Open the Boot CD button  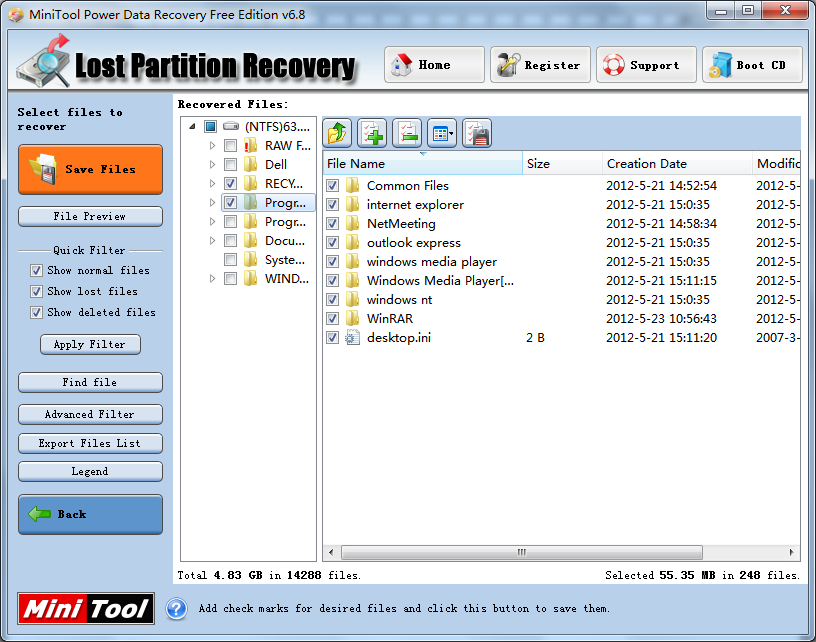pos(752,65)
